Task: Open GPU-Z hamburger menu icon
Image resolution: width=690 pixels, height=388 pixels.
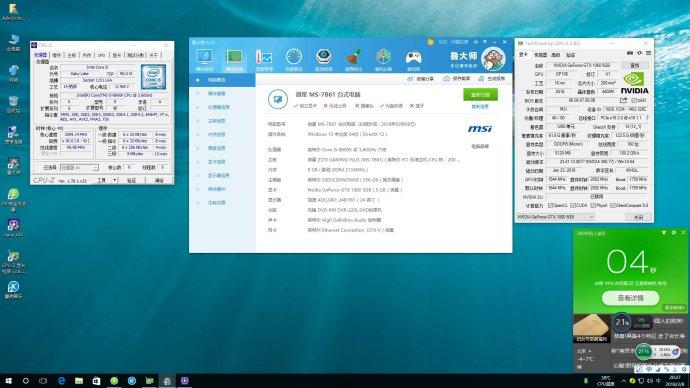Action: coord(648,53)
